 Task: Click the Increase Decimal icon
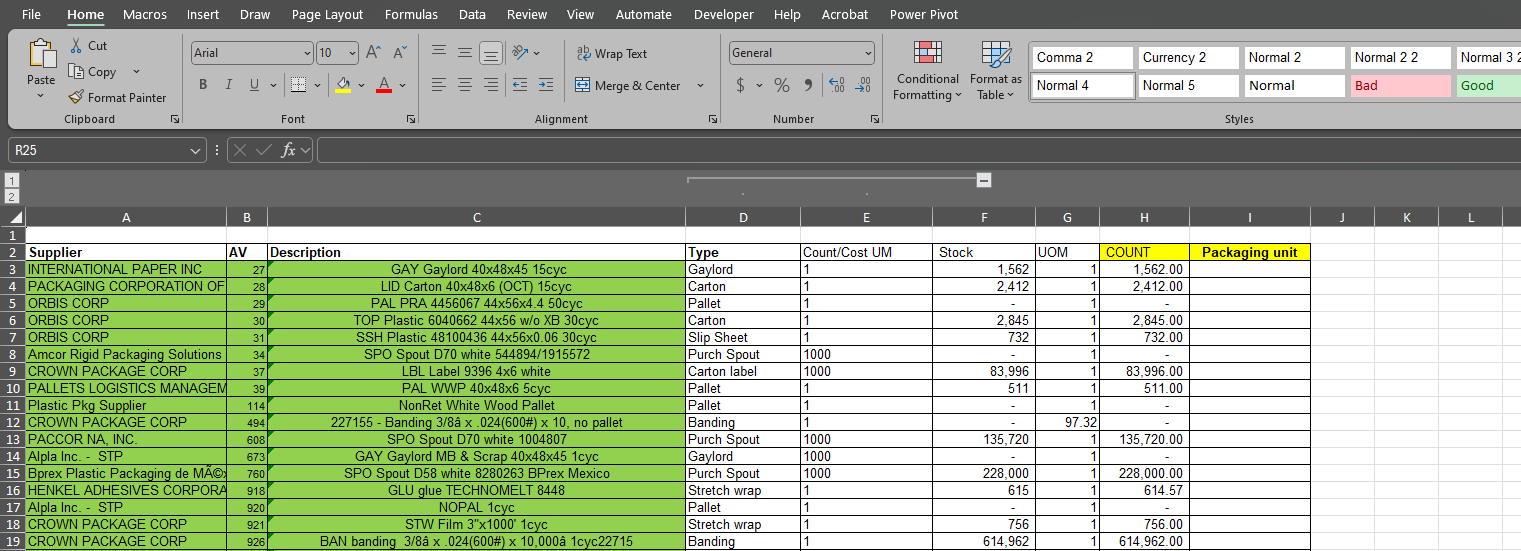(x=837, y=85)
